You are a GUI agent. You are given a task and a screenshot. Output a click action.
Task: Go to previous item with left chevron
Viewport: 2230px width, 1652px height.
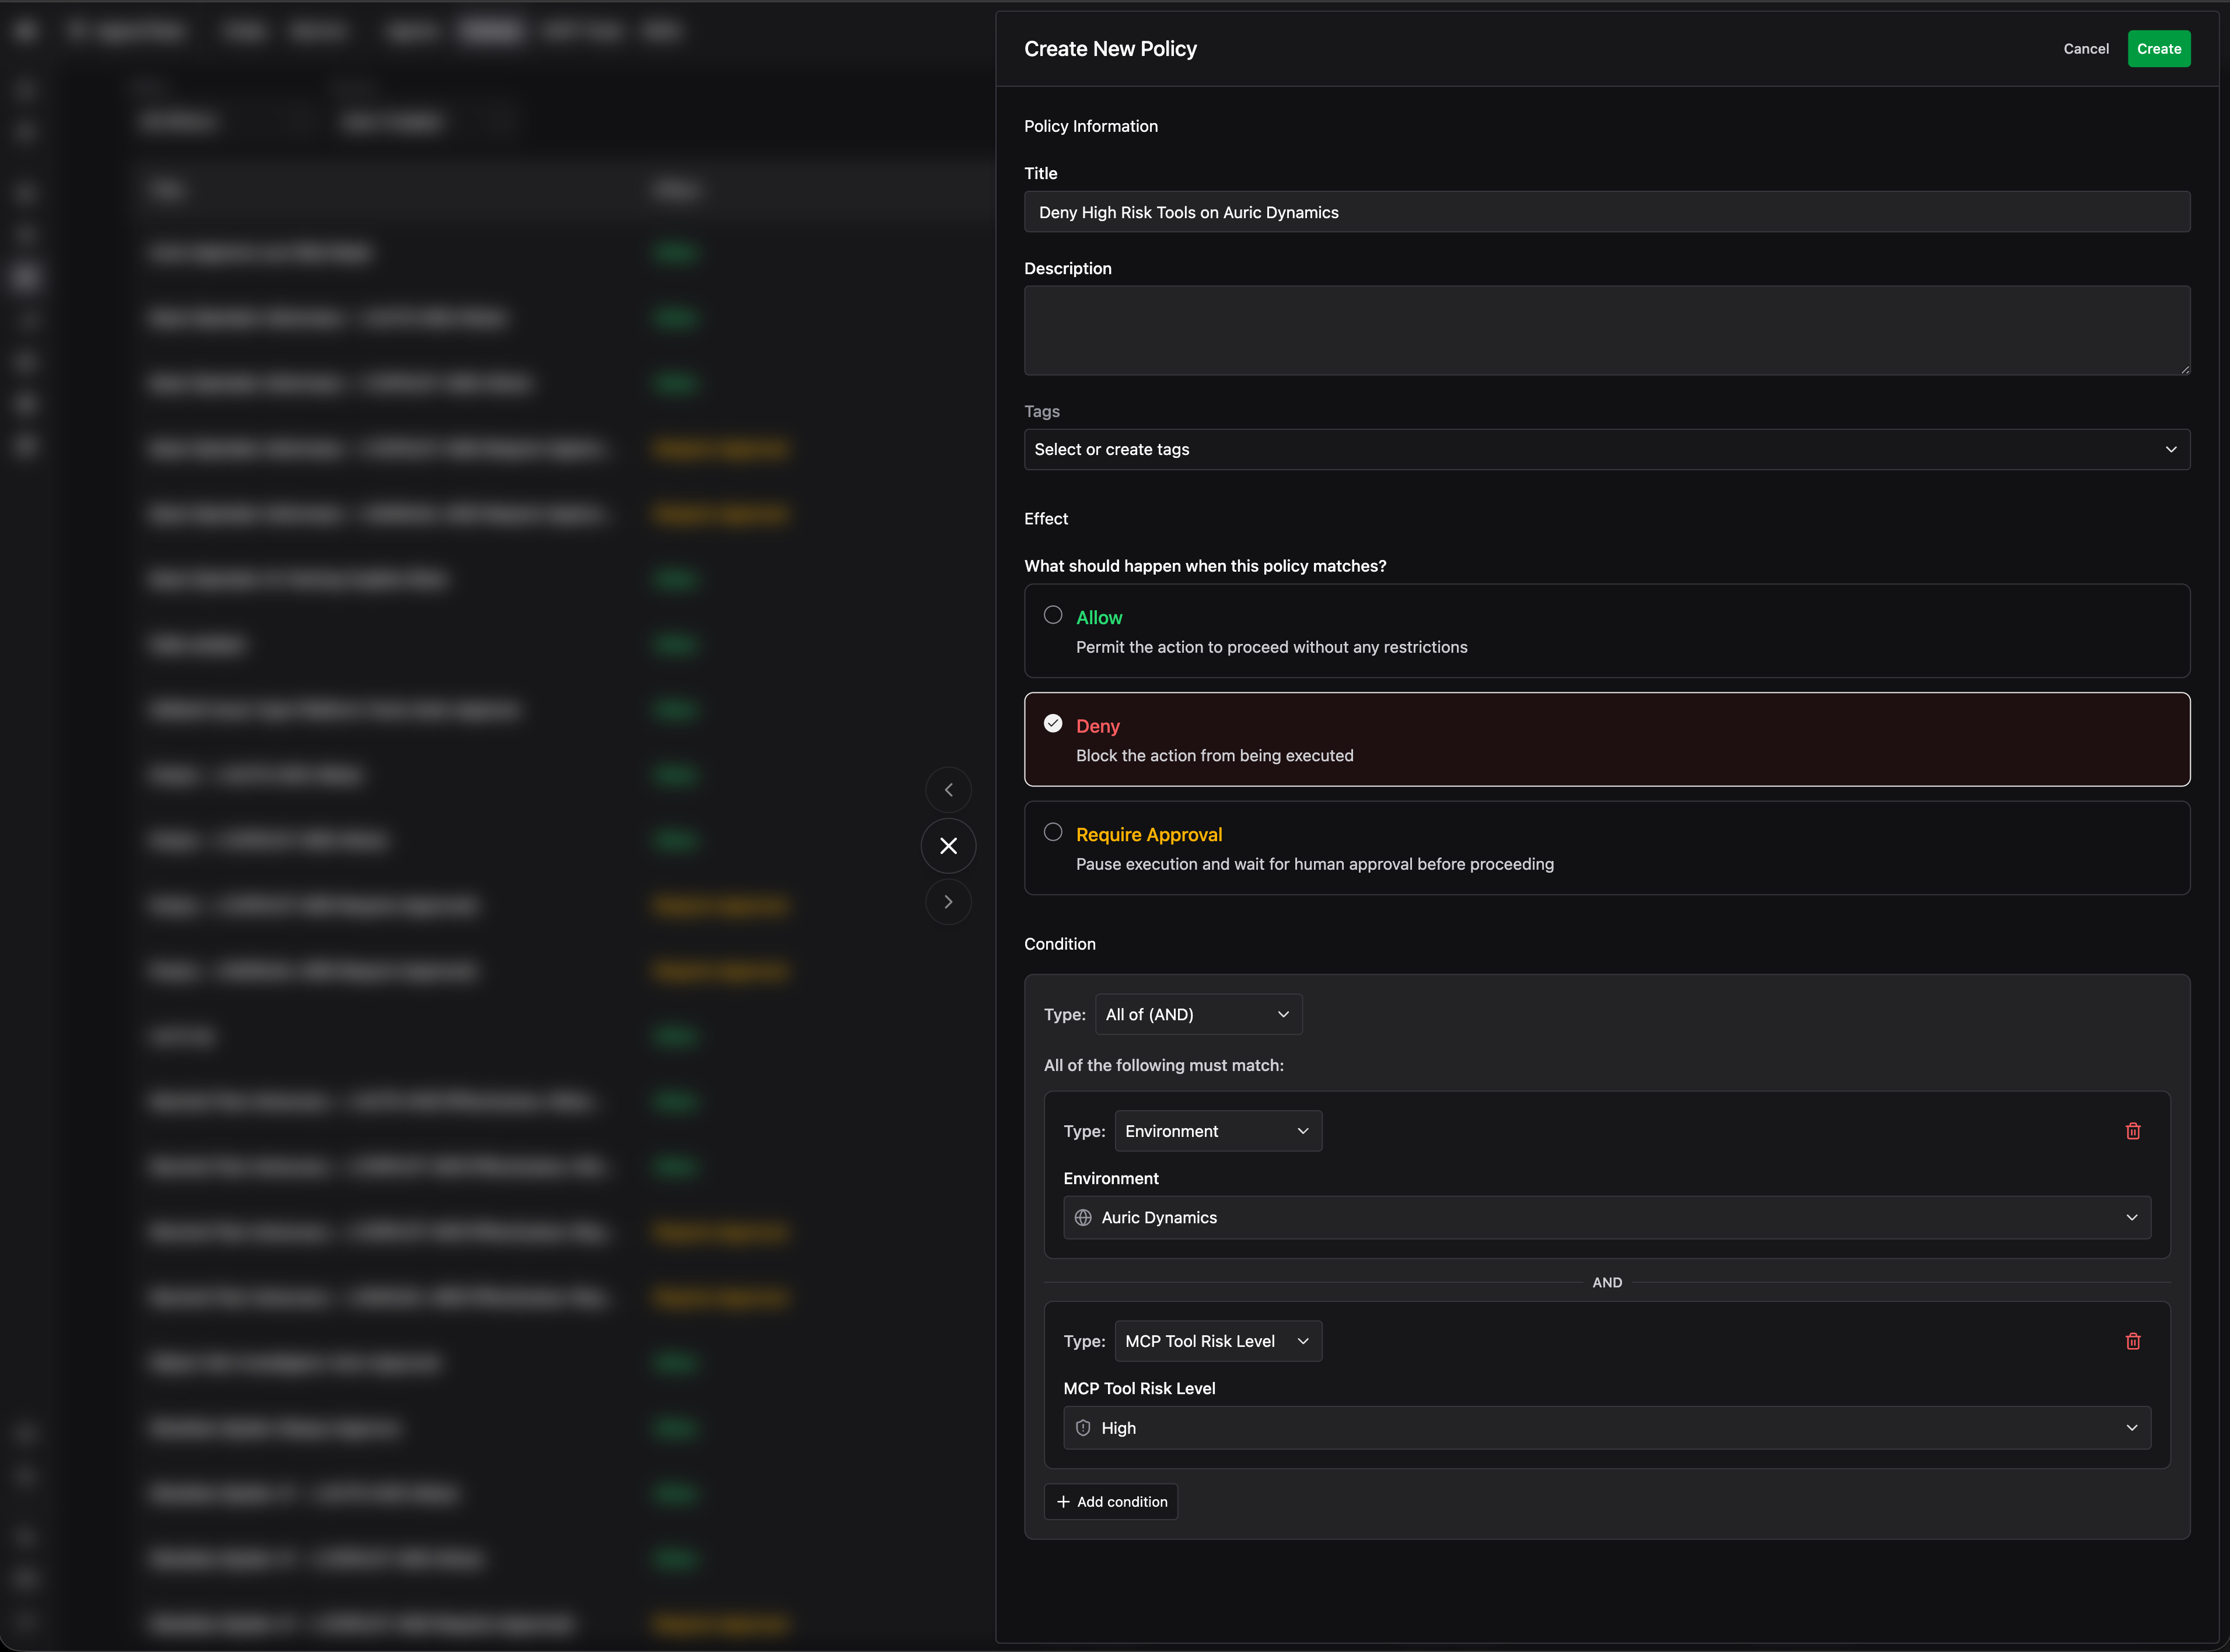(x=948, y=790)
